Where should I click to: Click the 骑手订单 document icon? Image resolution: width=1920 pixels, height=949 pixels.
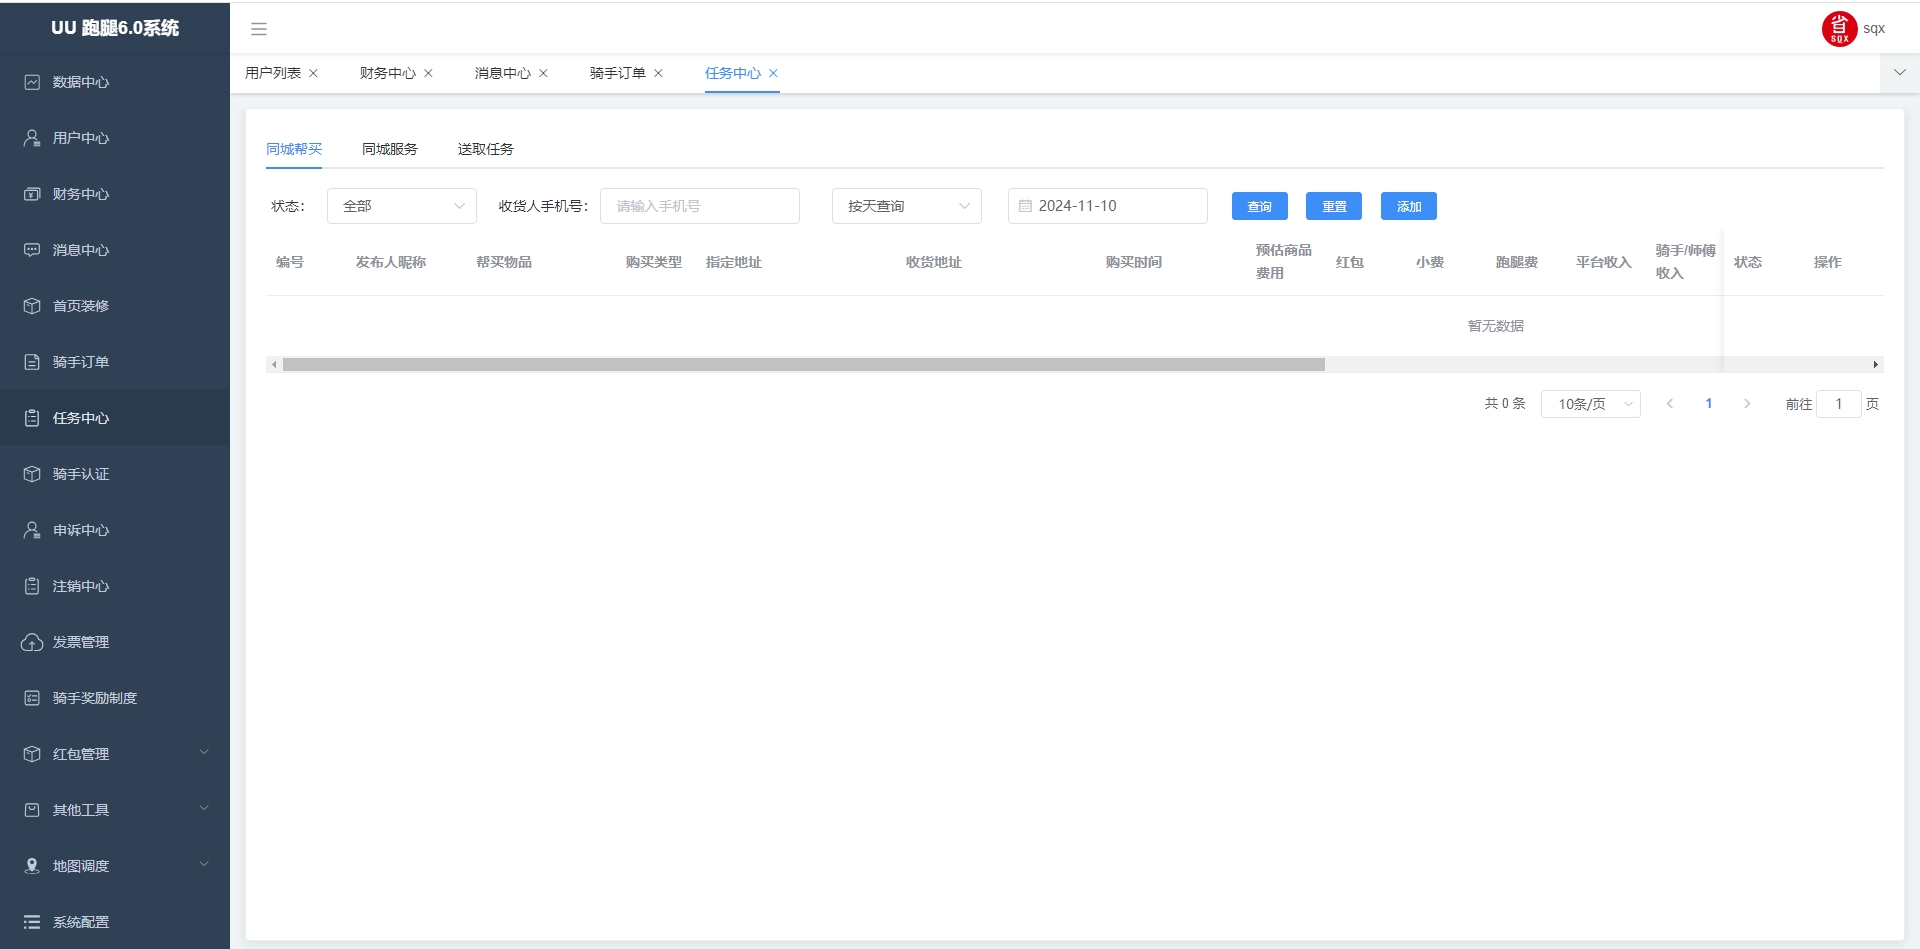[x=32, y=362]
